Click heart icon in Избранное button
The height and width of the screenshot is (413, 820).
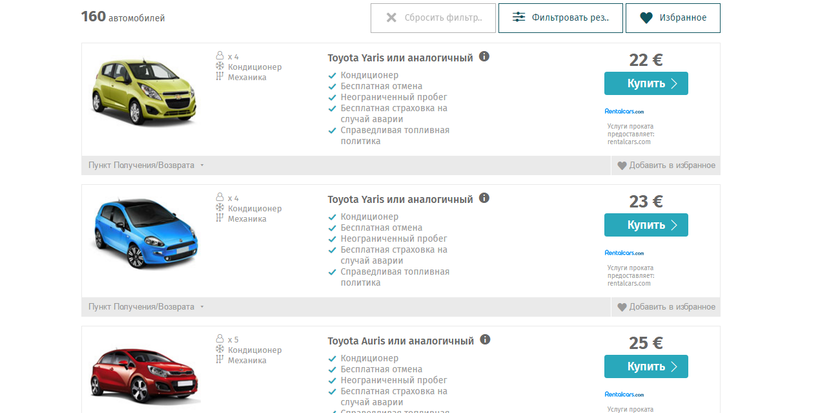[x=646, y=18]
